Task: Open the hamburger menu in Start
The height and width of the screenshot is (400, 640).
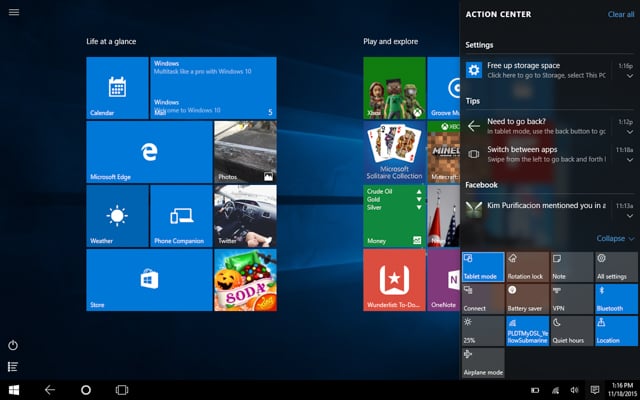Action: tap(13, 13)
